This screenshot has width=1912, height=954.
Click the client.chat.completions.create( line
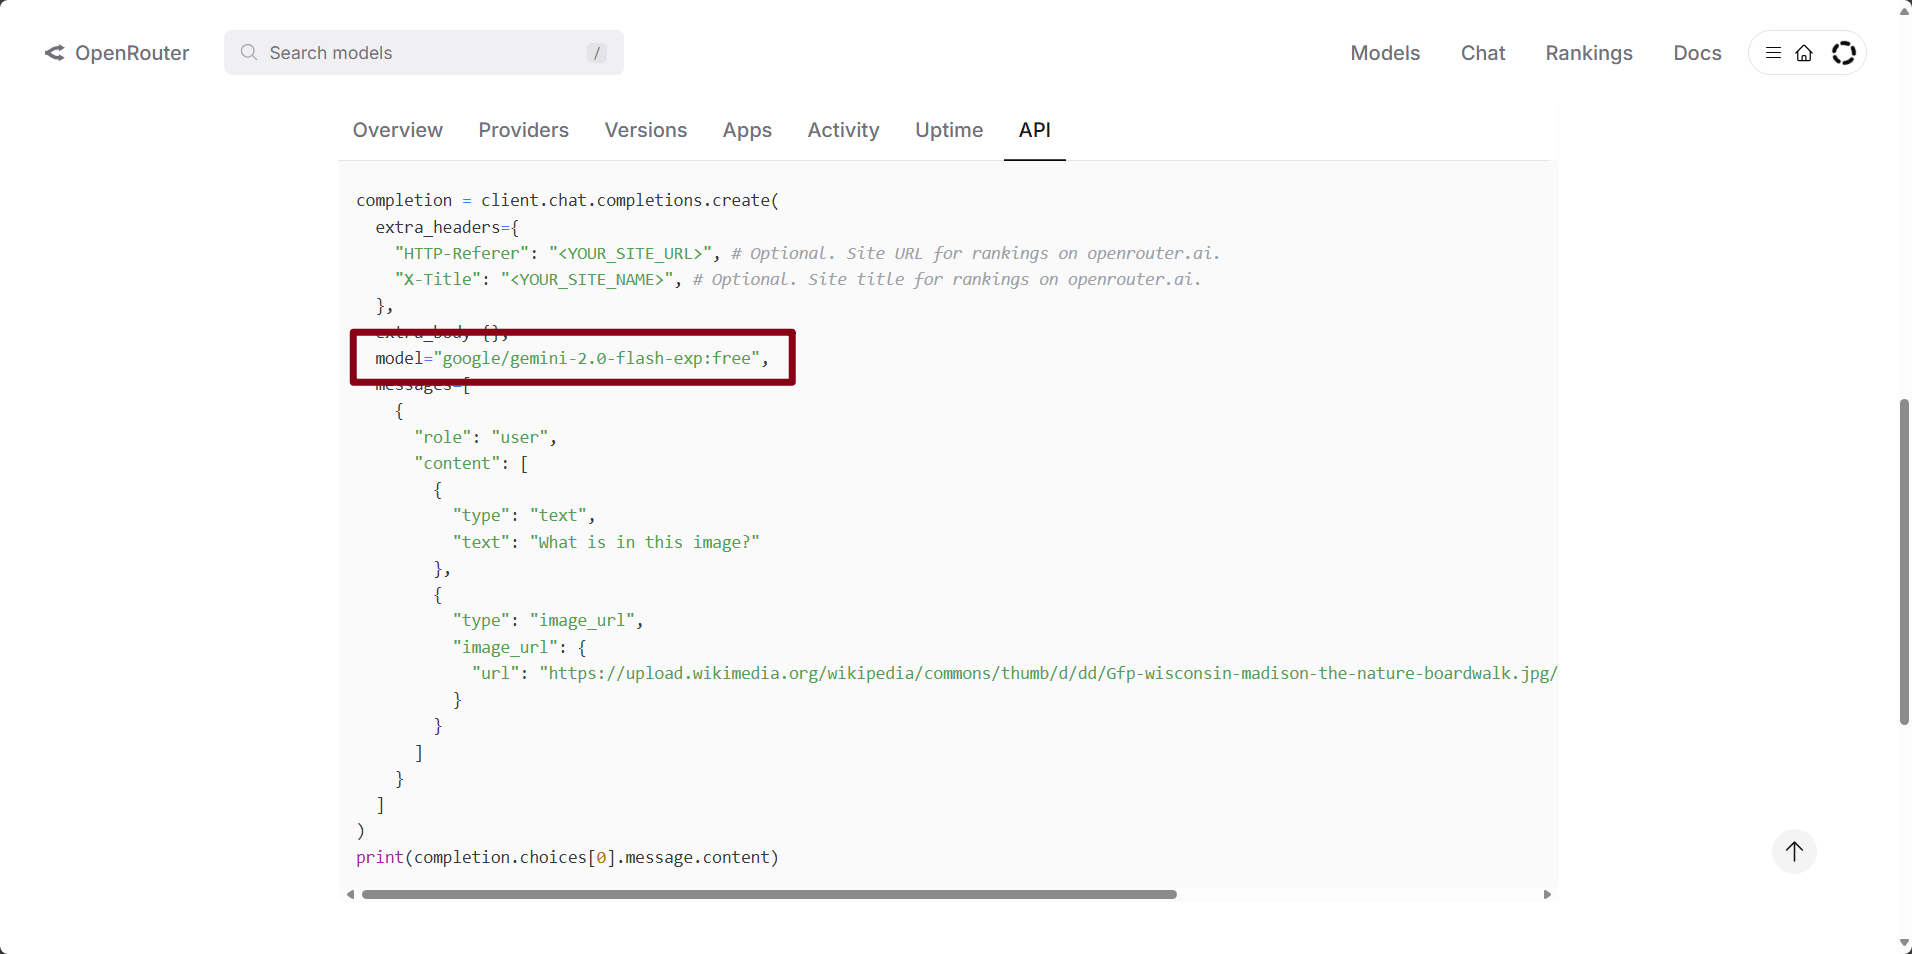coord(567,200)
